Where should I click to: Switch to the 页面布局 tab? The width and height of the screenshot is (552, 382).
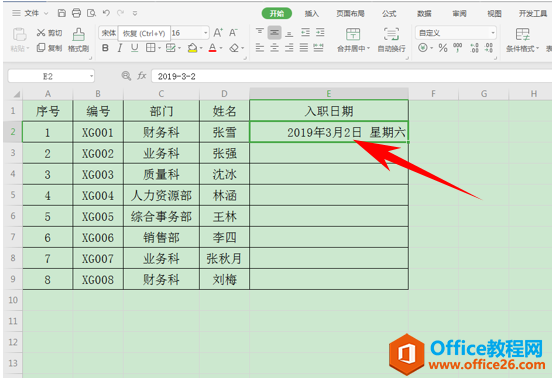350,13
